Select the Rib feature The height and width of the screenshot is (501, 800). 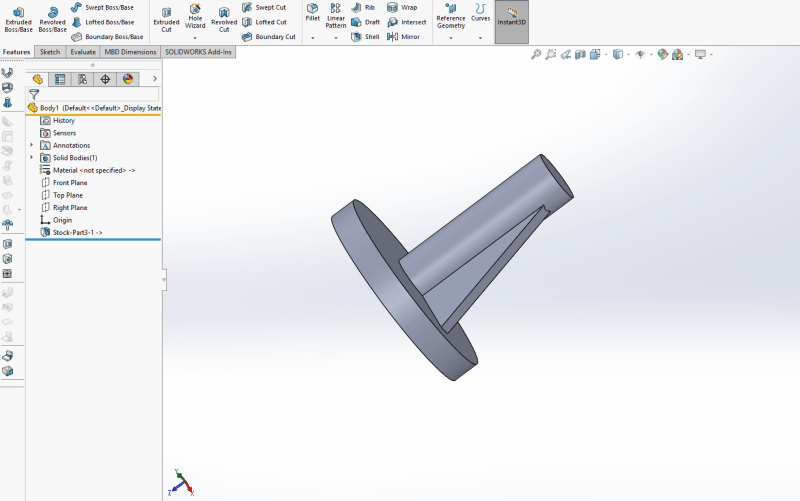pos(363,7)
